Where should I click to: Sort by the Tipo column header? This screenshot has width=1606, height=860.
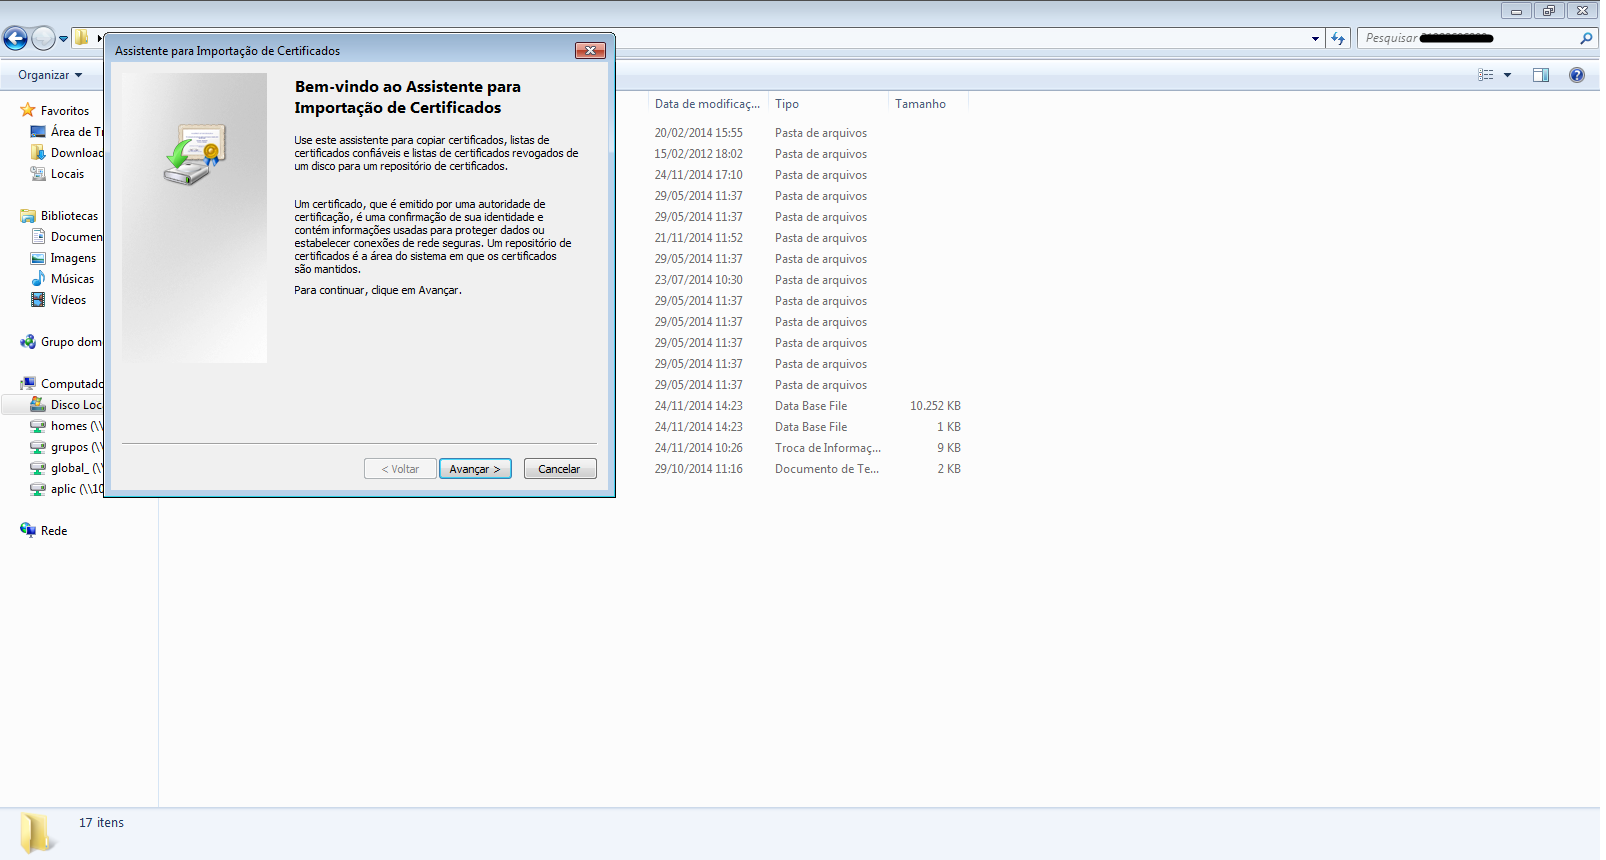787,104
